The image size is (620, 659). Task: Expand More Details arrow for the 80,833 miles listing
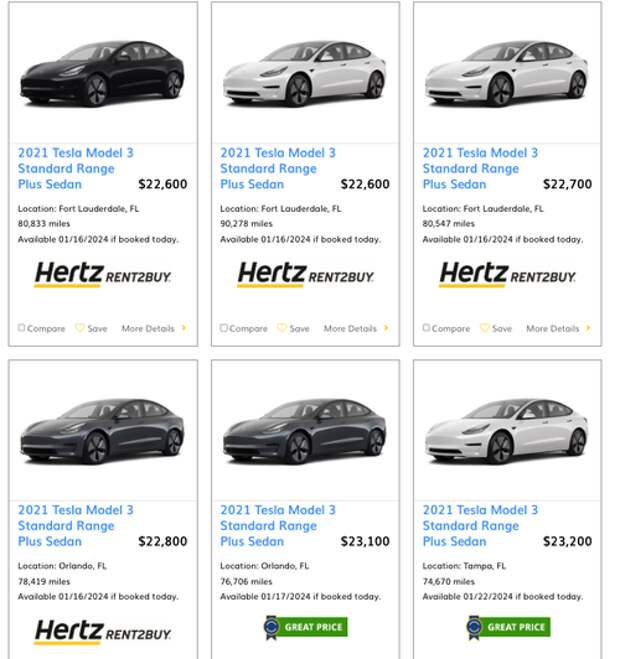pyautogui.click(x=184, y=328)
